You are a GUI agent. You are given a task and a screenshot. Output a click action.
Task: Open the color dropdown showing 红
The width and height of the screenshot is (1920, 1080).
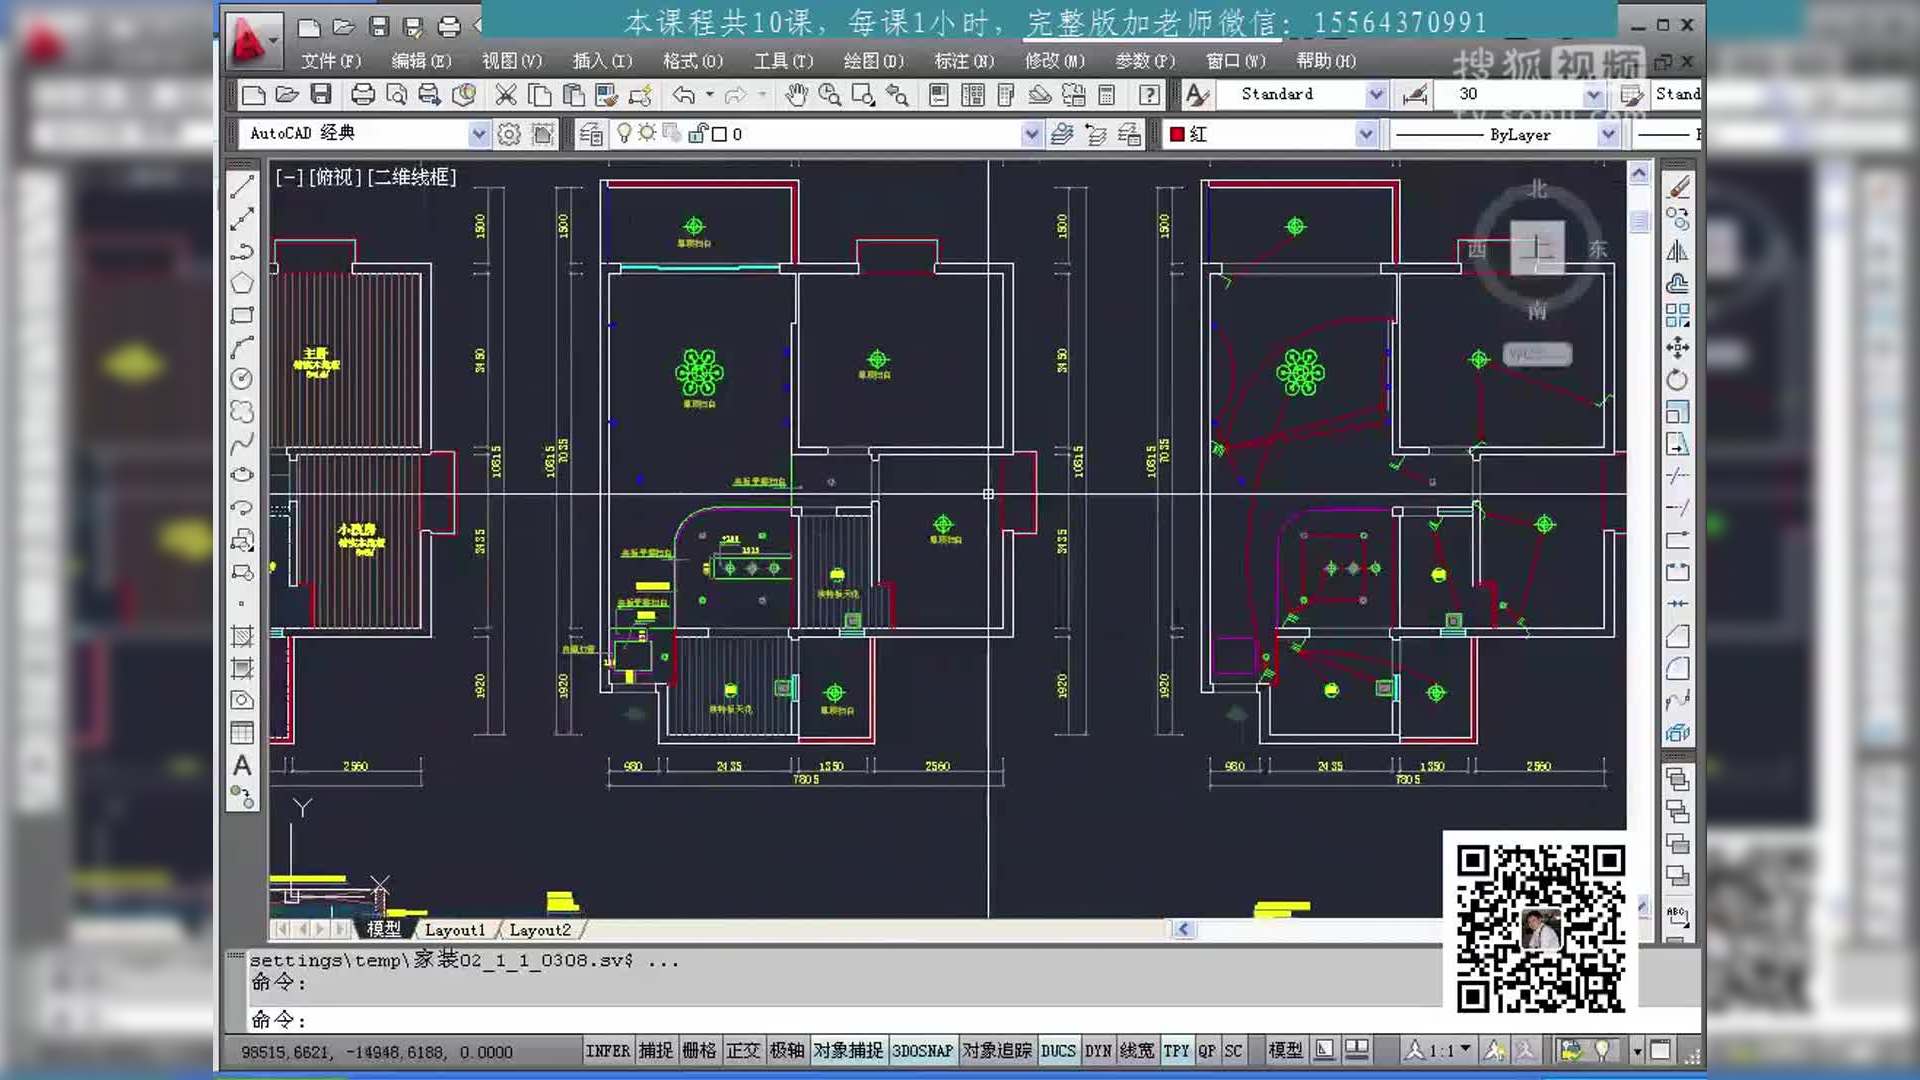pos(1366,133)
